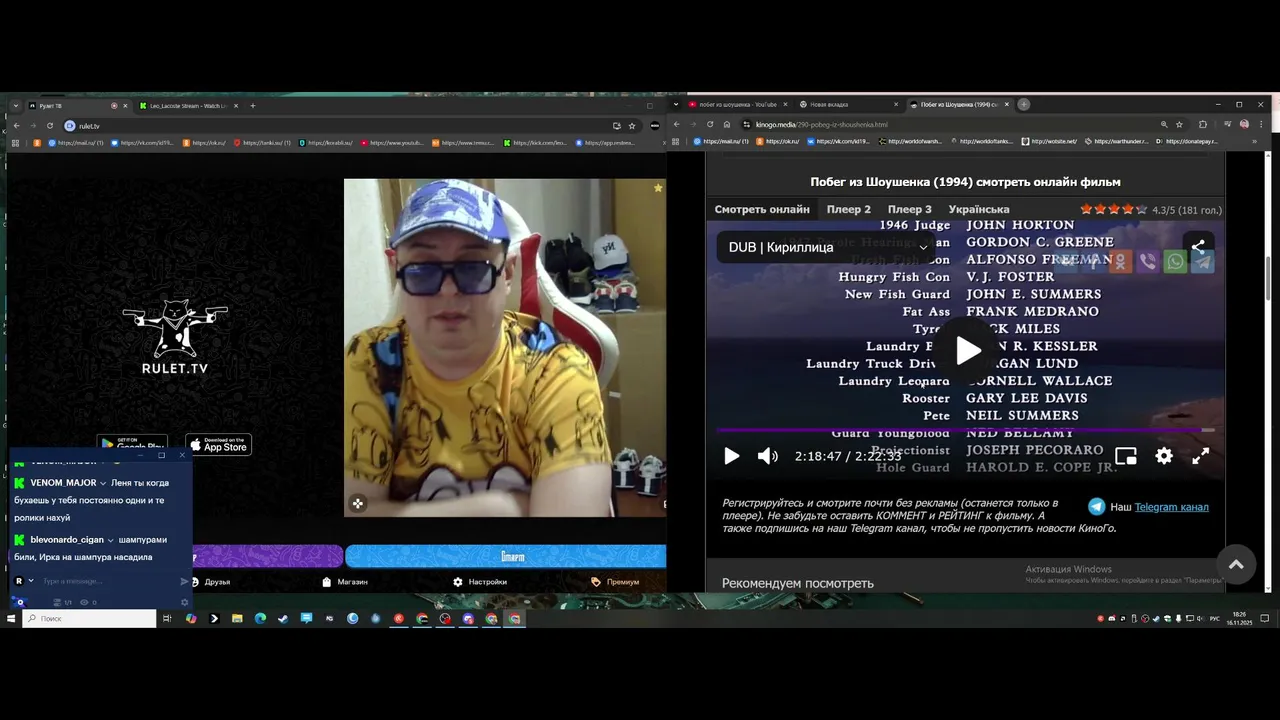The image size is (1280, 720).
Task: Select the Українська tab
Action: click(979, 209)
